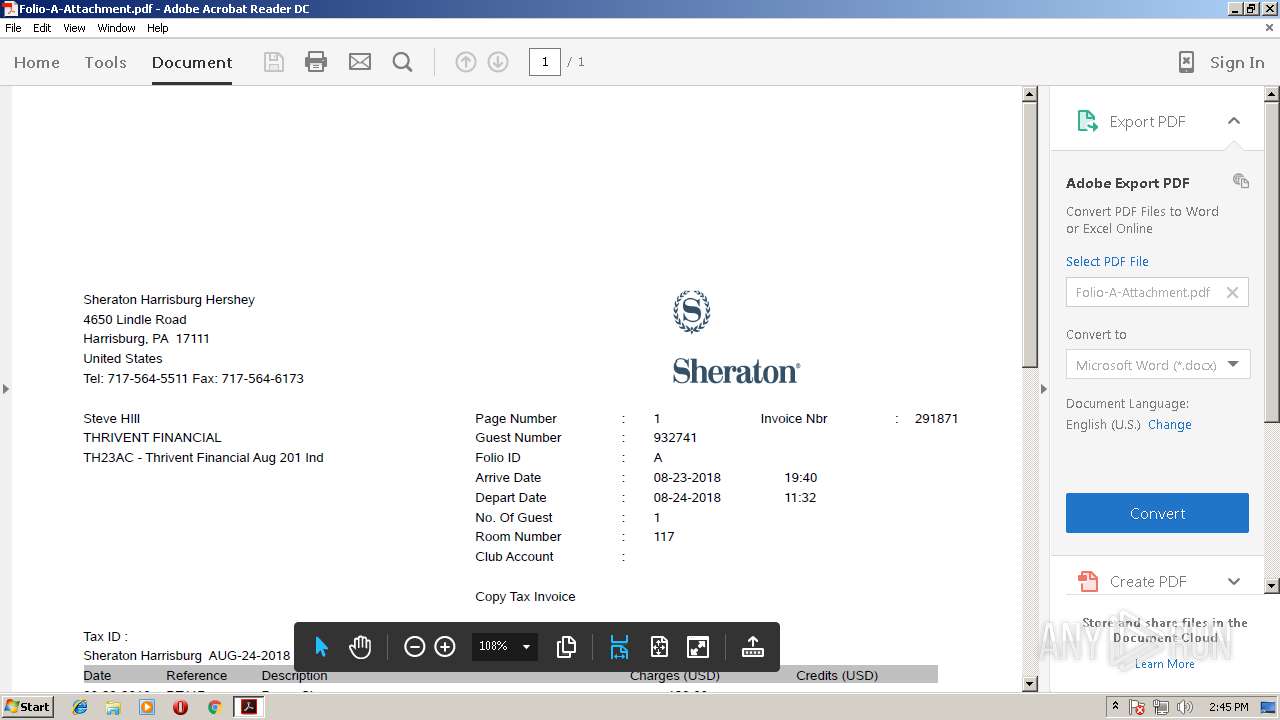
Task: Activate the Hand pan tool
Action: [360, 647]
